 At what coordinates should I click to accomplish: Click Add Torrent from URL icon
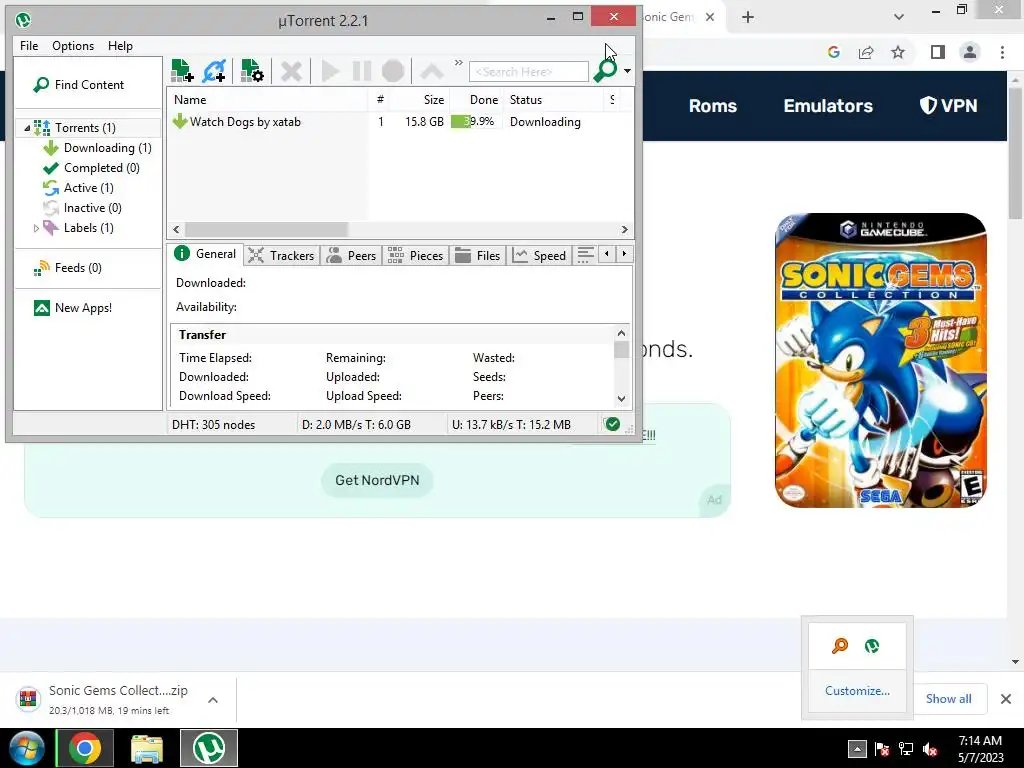214,71
